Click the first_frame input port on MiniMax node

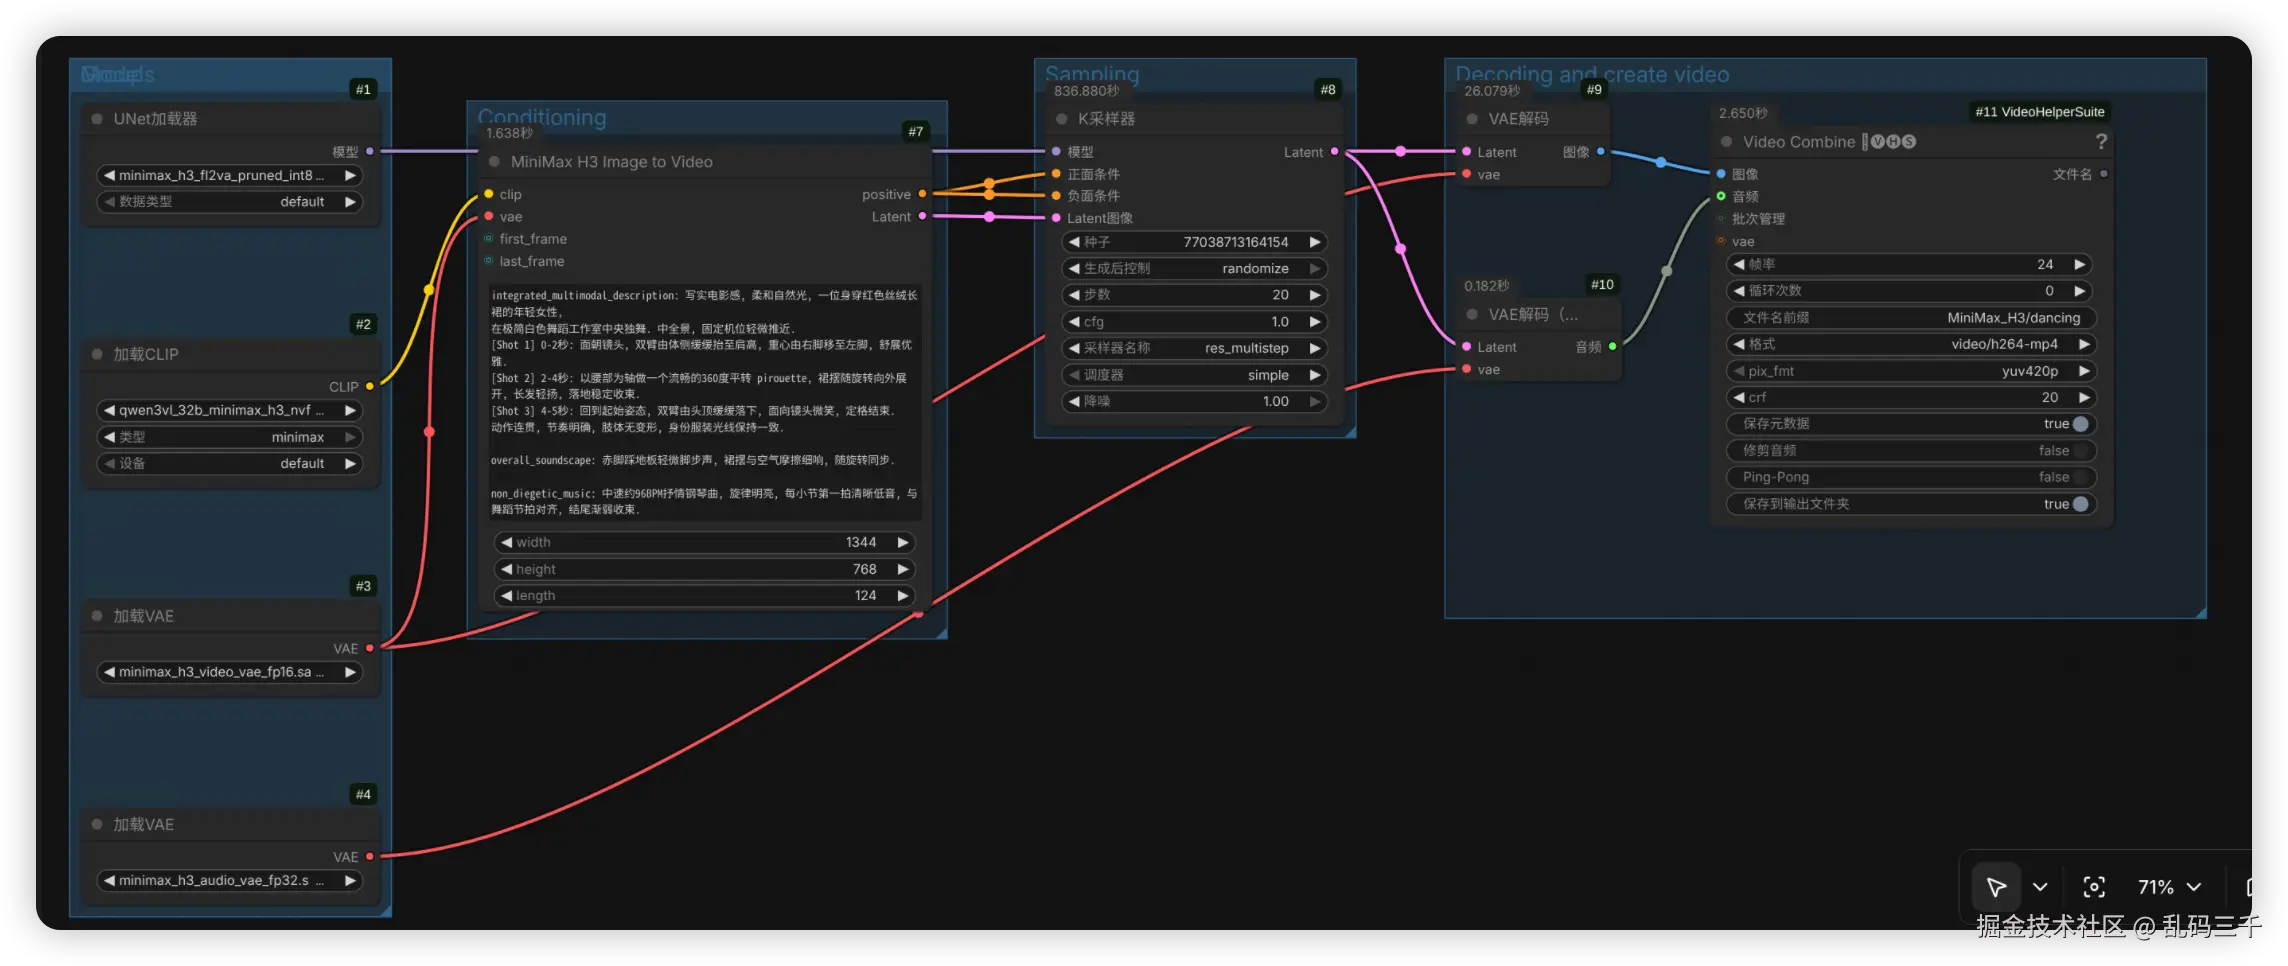(488, 239)
